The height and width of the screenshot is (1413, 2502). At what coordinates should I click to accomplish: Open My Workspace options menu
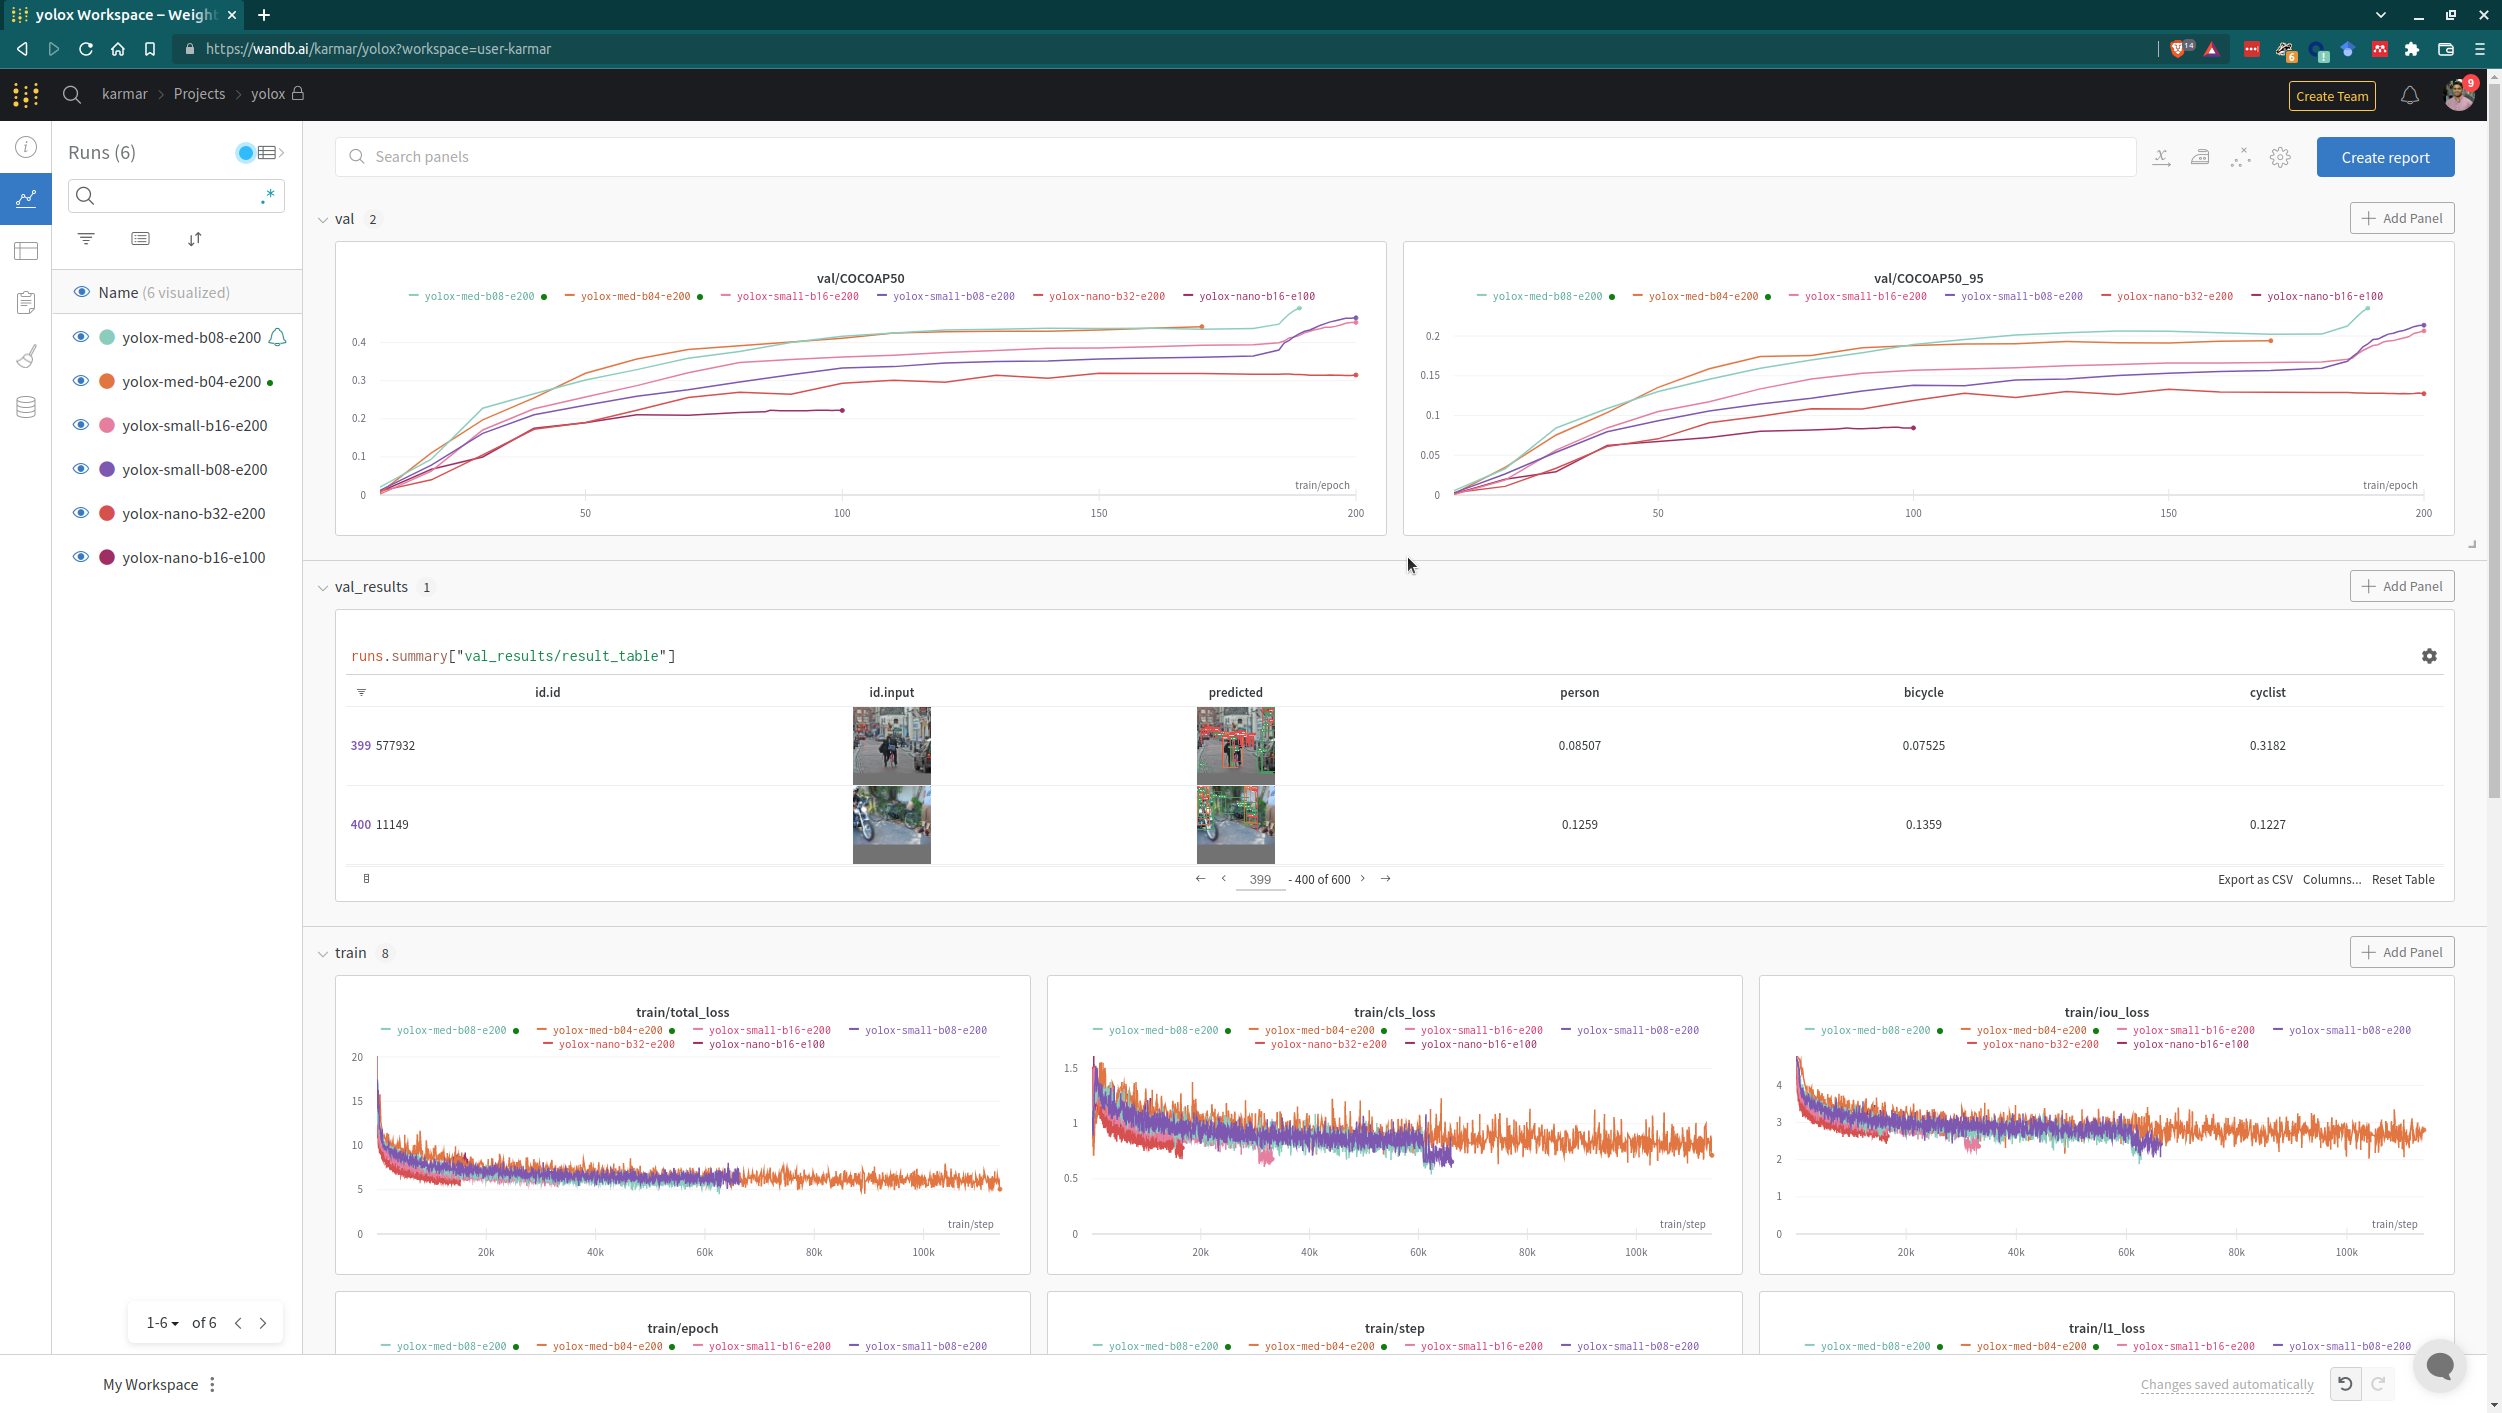coord(212,1385)
